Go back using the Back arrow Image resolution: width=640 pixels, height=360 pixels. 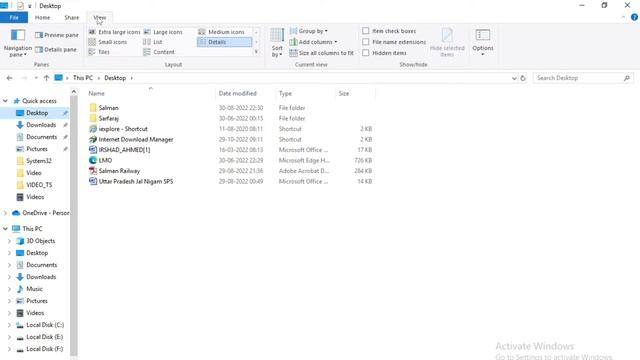click(10, 78)
